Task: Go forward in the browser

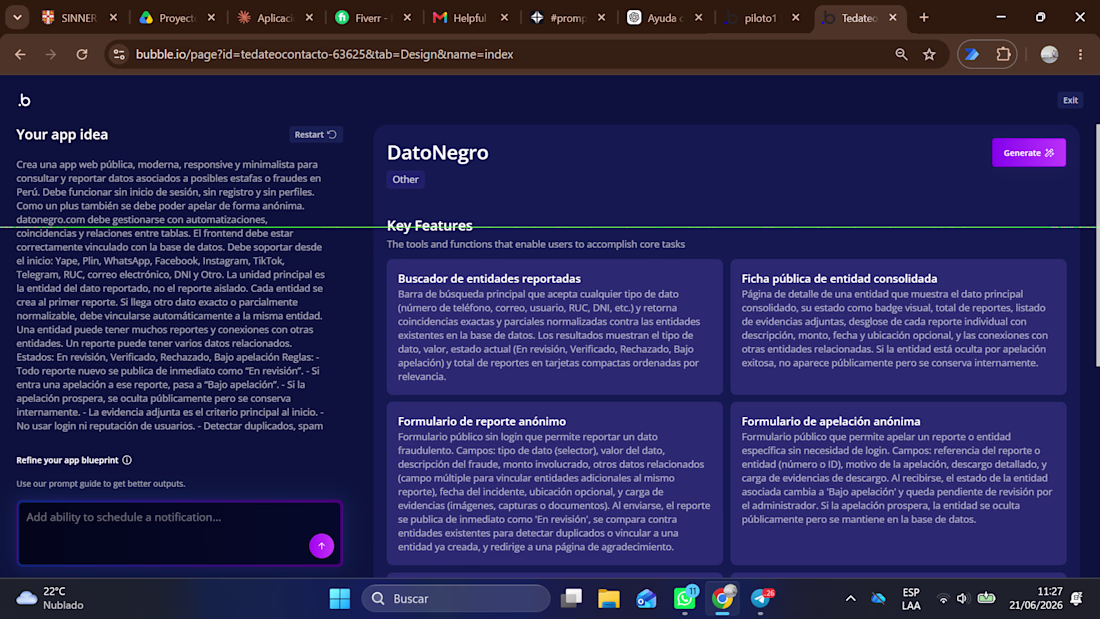Action: coord(51,54)
